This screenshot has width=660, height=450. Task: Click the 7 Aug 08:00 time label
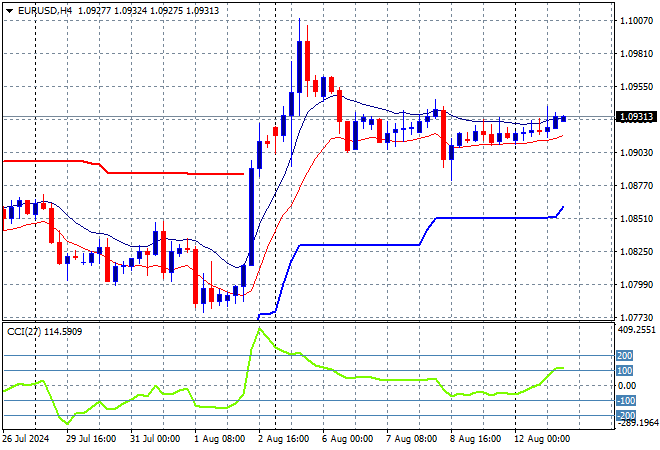point(412,439)
